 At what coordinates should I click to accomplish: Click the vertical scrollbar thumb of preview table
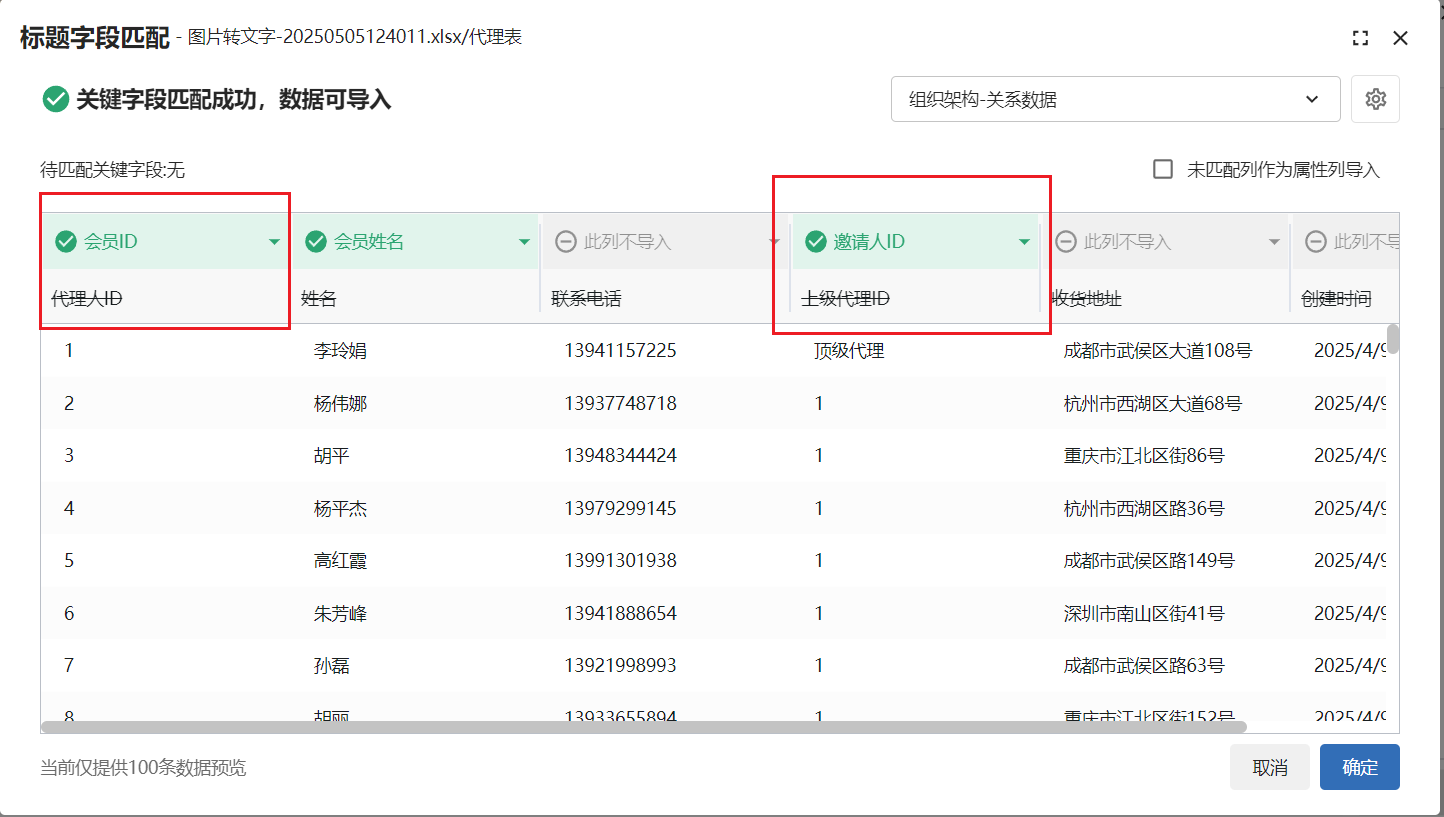click(1393, 339)
